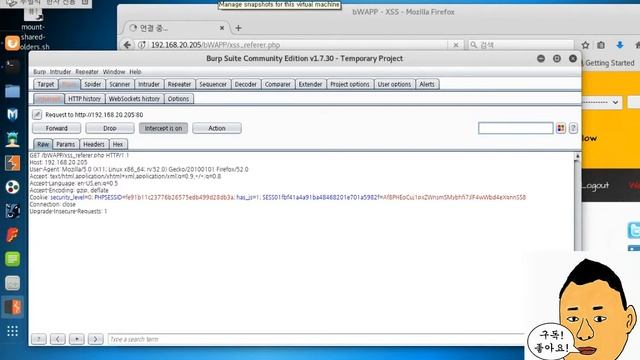640x360 pixels.
Task: Click the mount-shared-folders.sh desktop file
Action: click(x=34, y=29)
